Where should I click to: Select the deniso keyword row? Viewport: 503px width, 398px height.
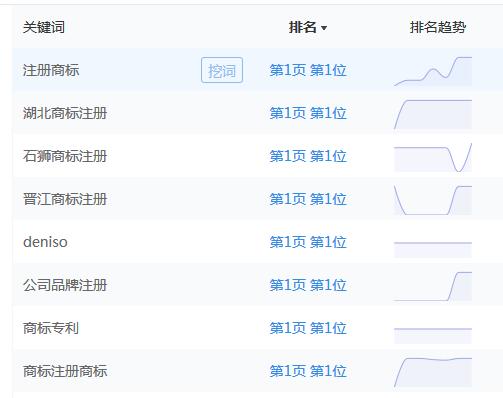coord(257,242)
